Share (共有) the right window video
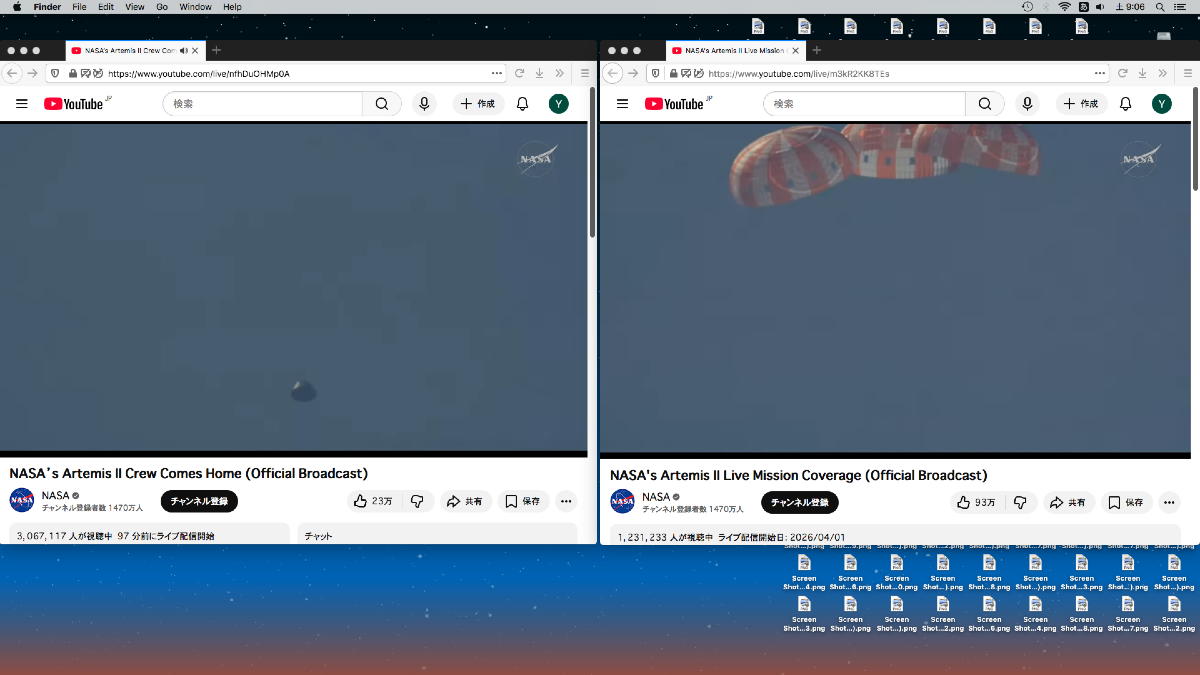This screenshot has height=675, width=1200. (x=1068, y=502)
